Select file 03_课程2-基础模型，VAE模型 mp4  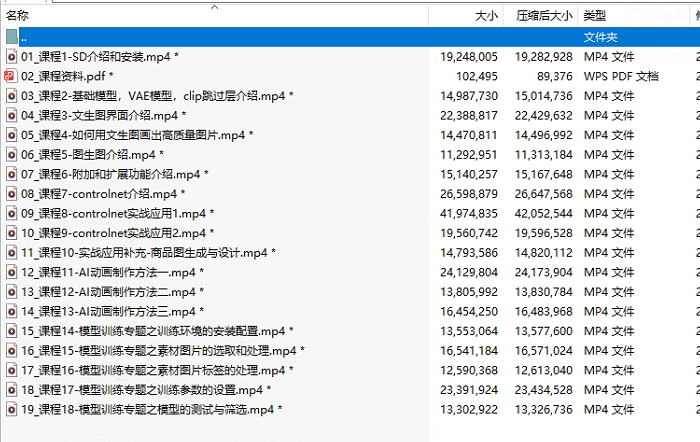(152, 96)
